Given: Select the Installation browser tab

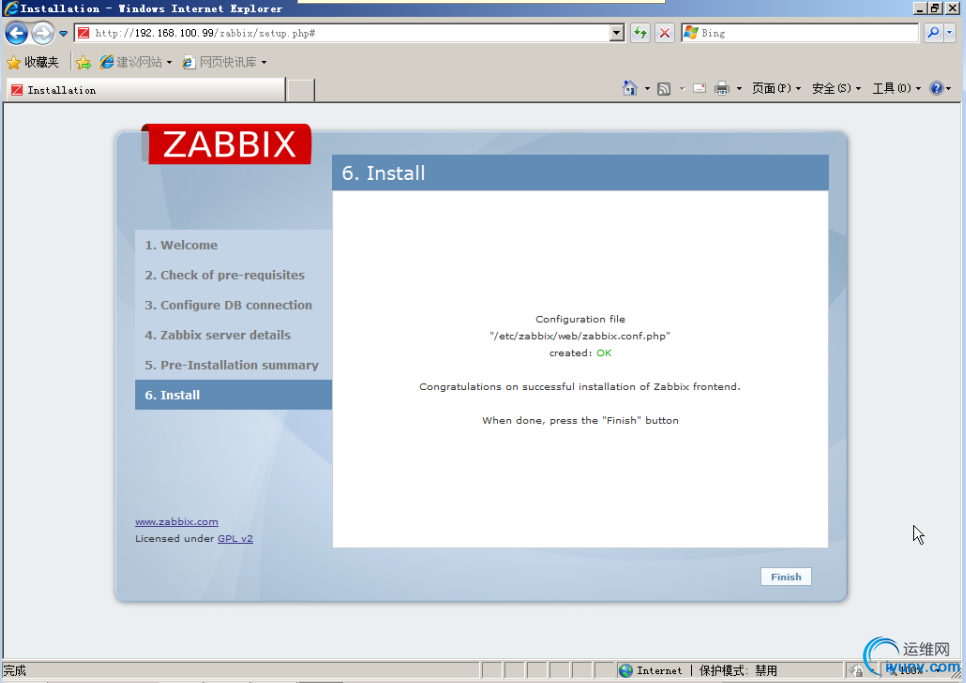Looking at the screenshot, I should [146, 90].
